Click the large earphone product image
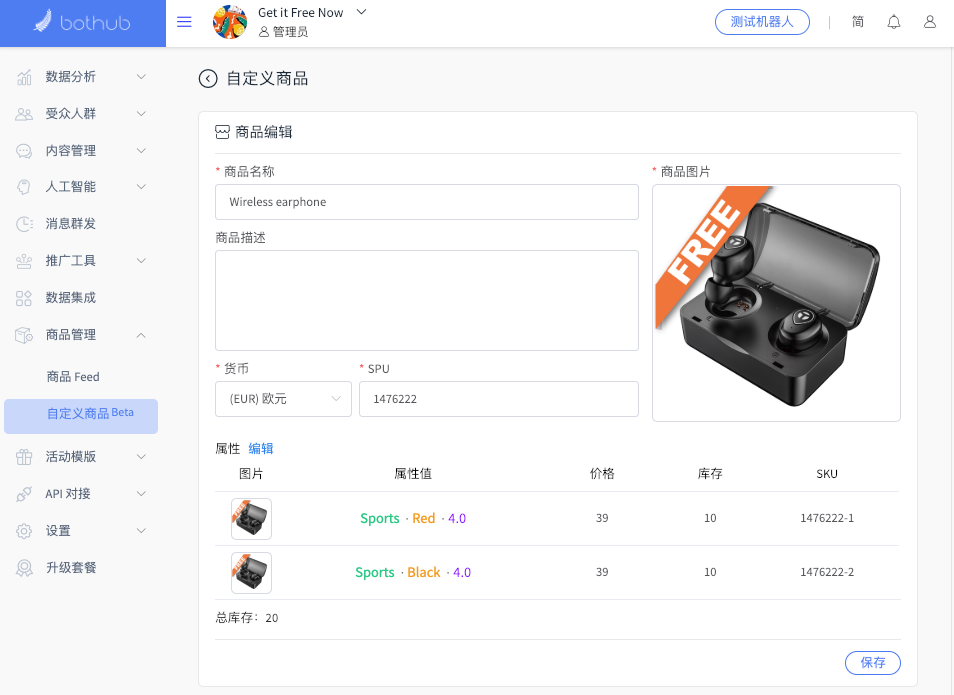This screenshot has height=695, width=954. 776,303
